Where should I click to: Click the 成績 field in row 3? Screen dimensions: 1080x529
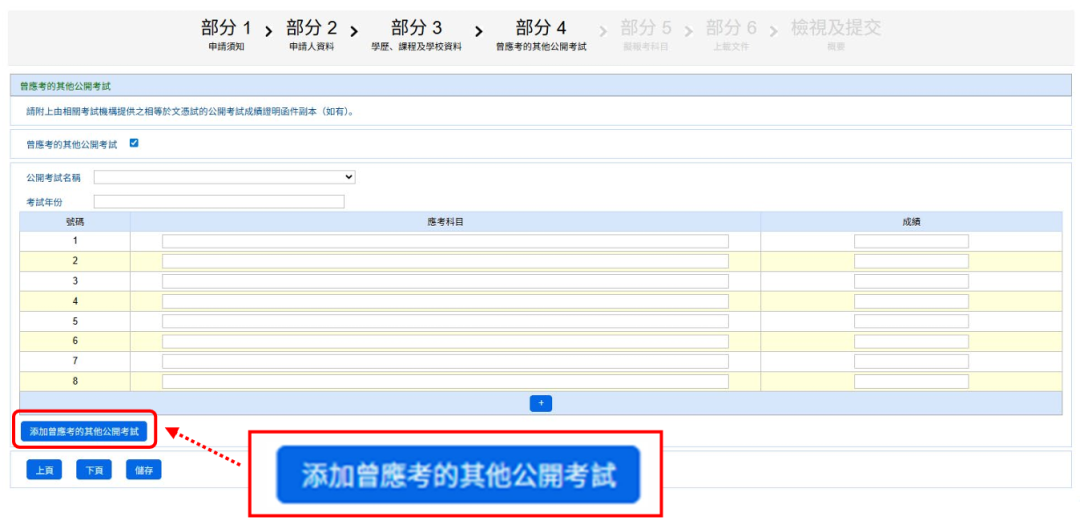point(911,281)
